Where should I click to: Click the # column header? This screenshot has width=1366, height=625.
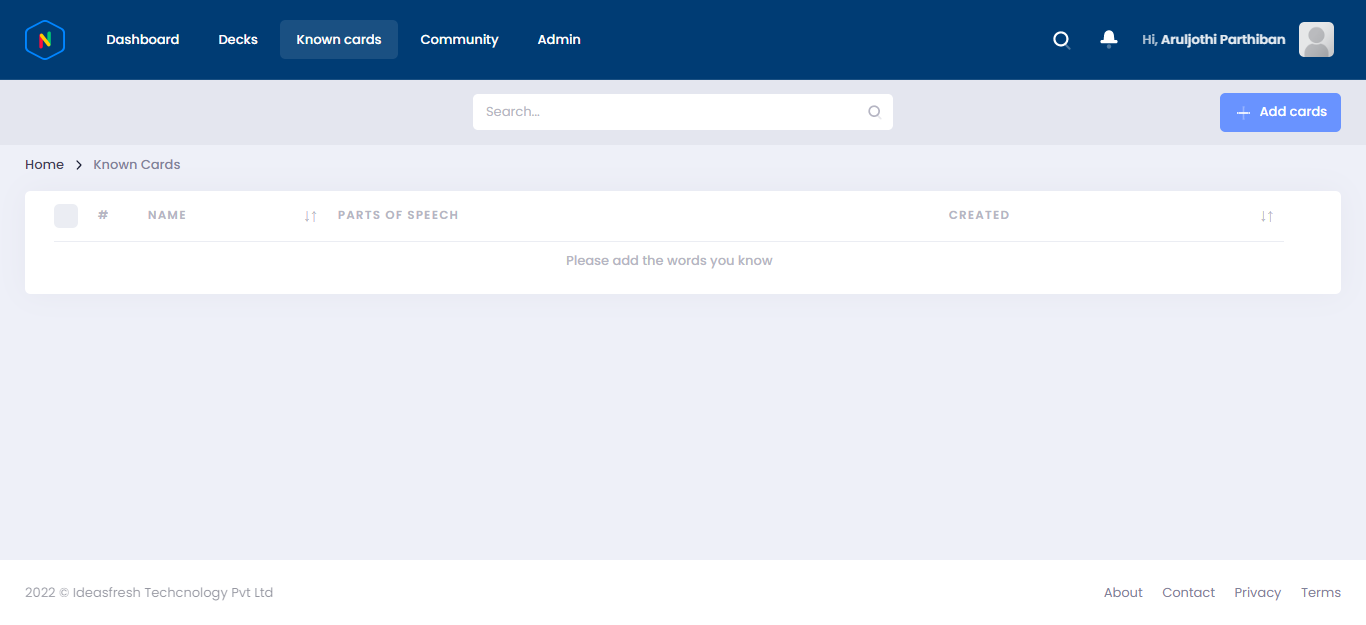(x=103, y=216)
